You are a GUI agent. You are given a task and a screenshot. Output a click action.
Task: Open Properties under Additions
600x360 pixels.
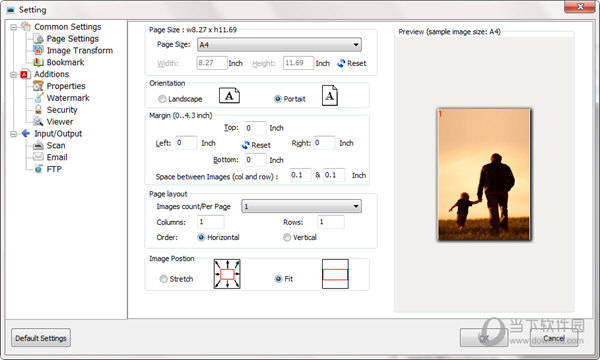[66, 86]
